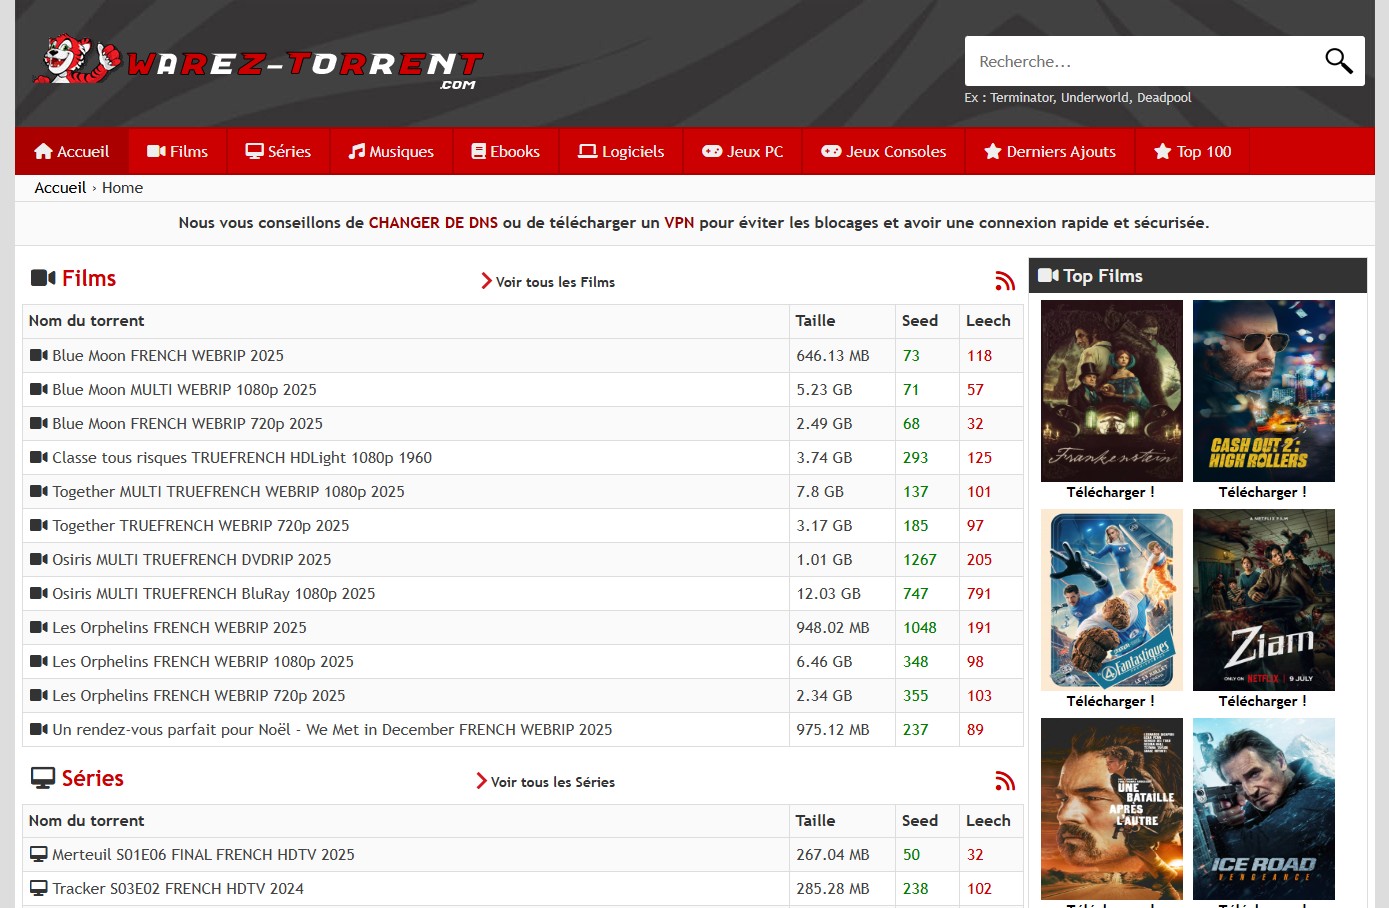The width and height of the screenshot is (1389, 908).
Task: Select the Logiciels navigation item
Action: 621,151
